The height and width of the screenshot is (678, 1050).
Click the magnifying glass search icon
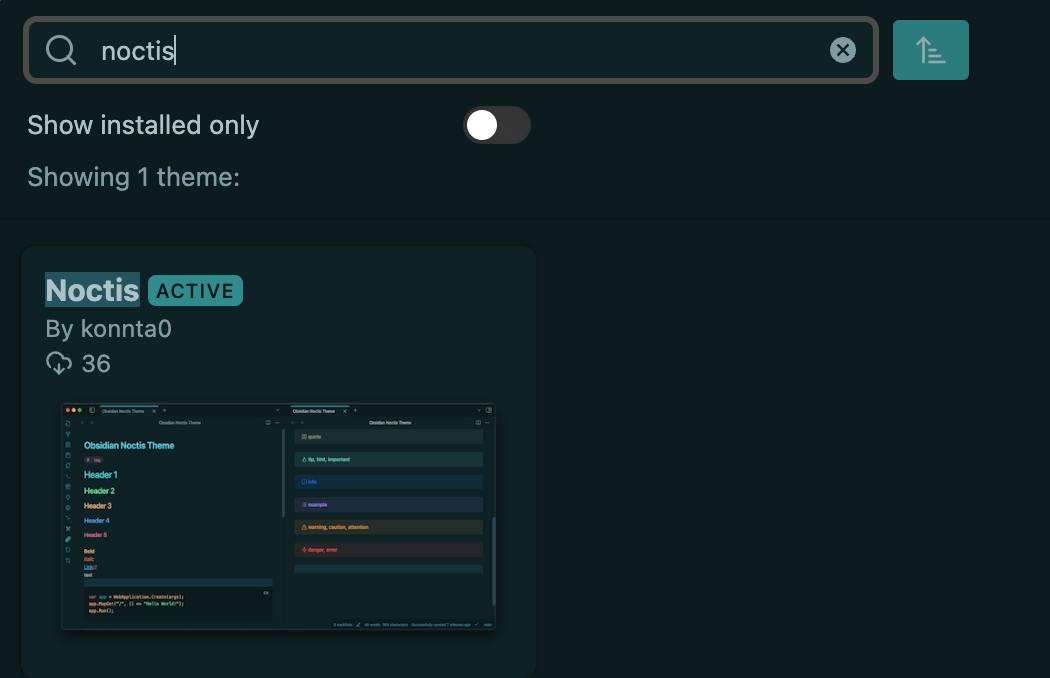coord(61,50)
